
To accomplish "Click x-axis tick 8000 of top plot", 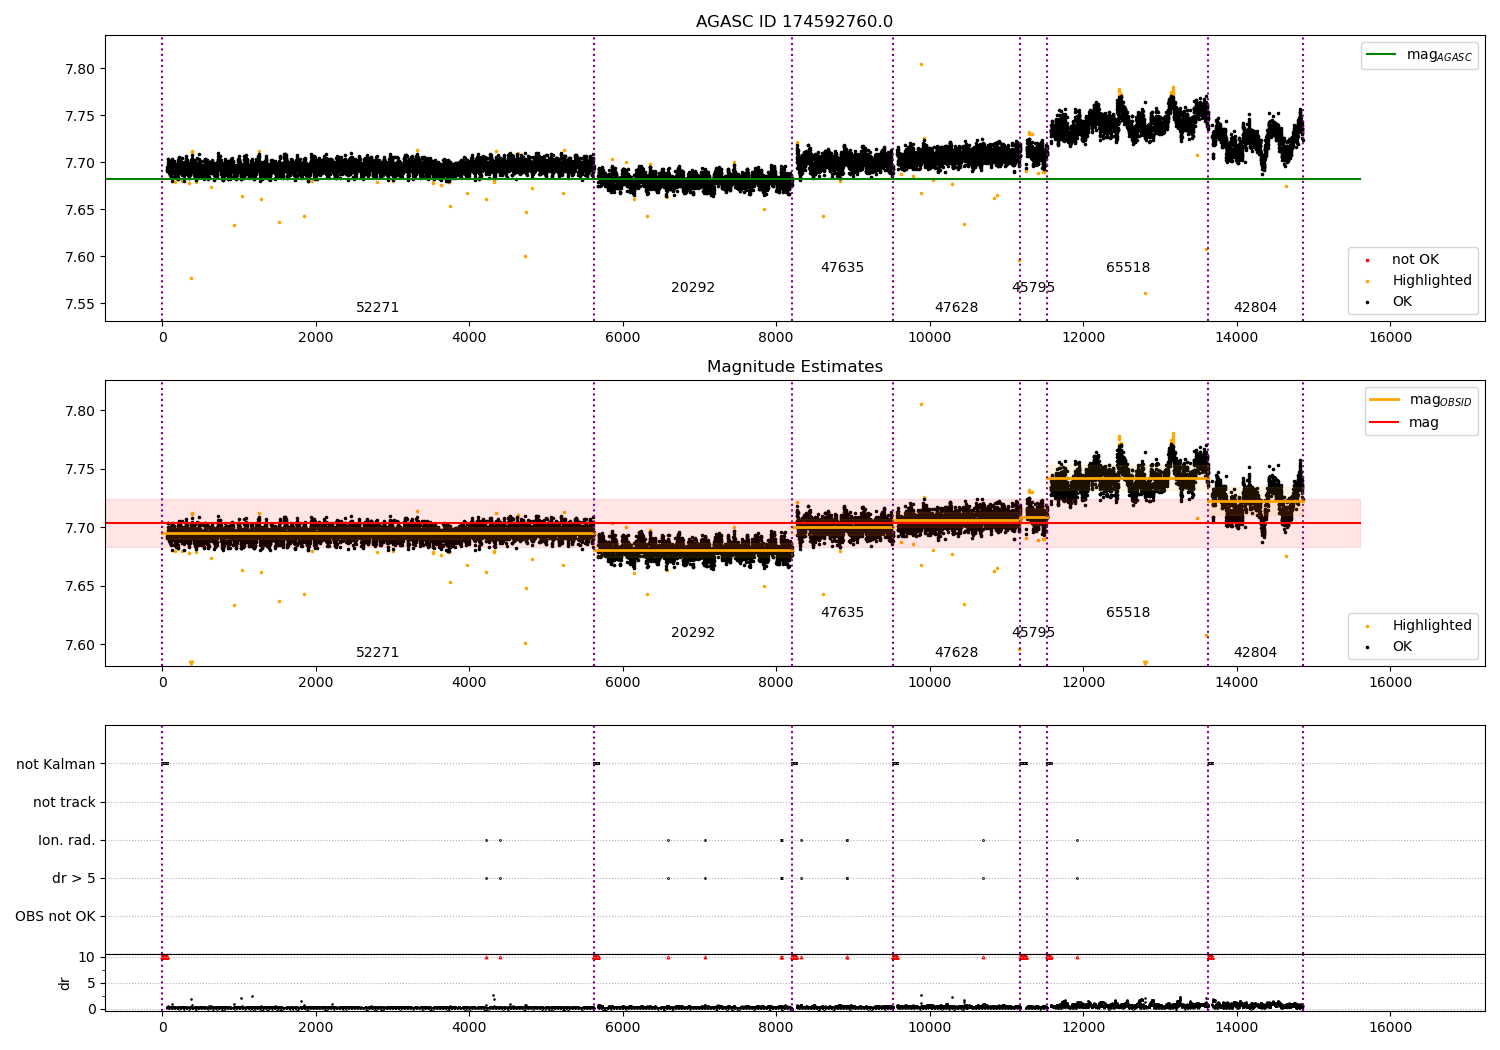I will 776,338.
